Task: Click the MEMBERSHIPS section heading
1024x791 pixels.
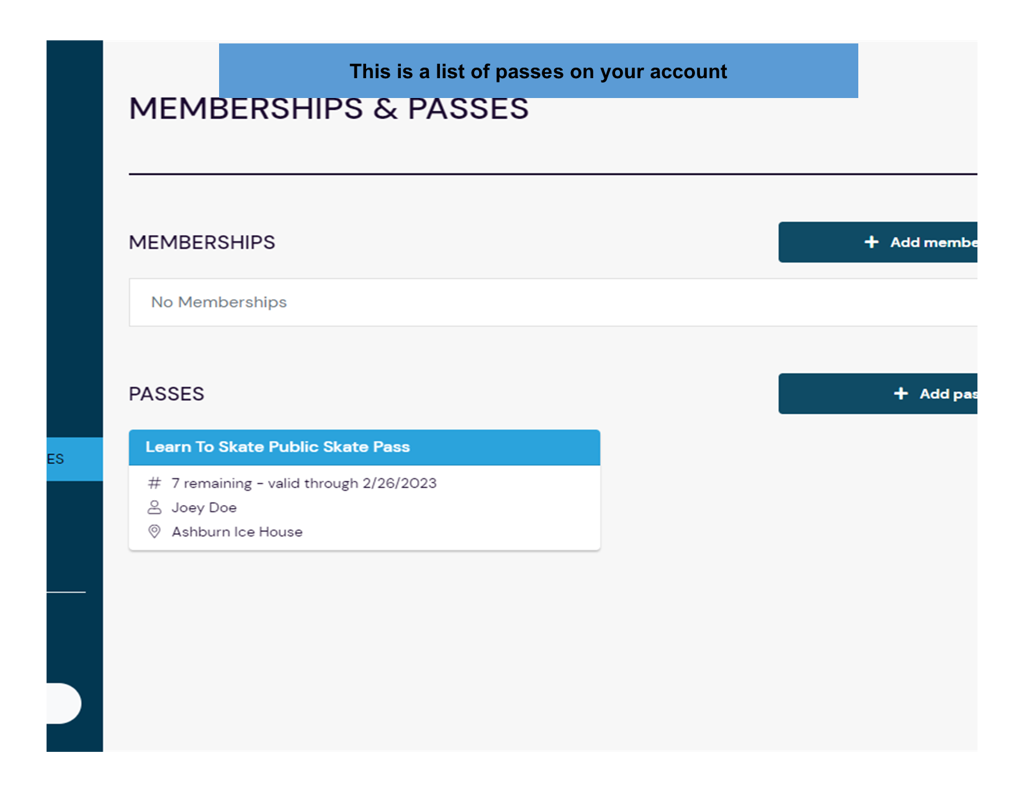Action: click(x=202, y=242)
